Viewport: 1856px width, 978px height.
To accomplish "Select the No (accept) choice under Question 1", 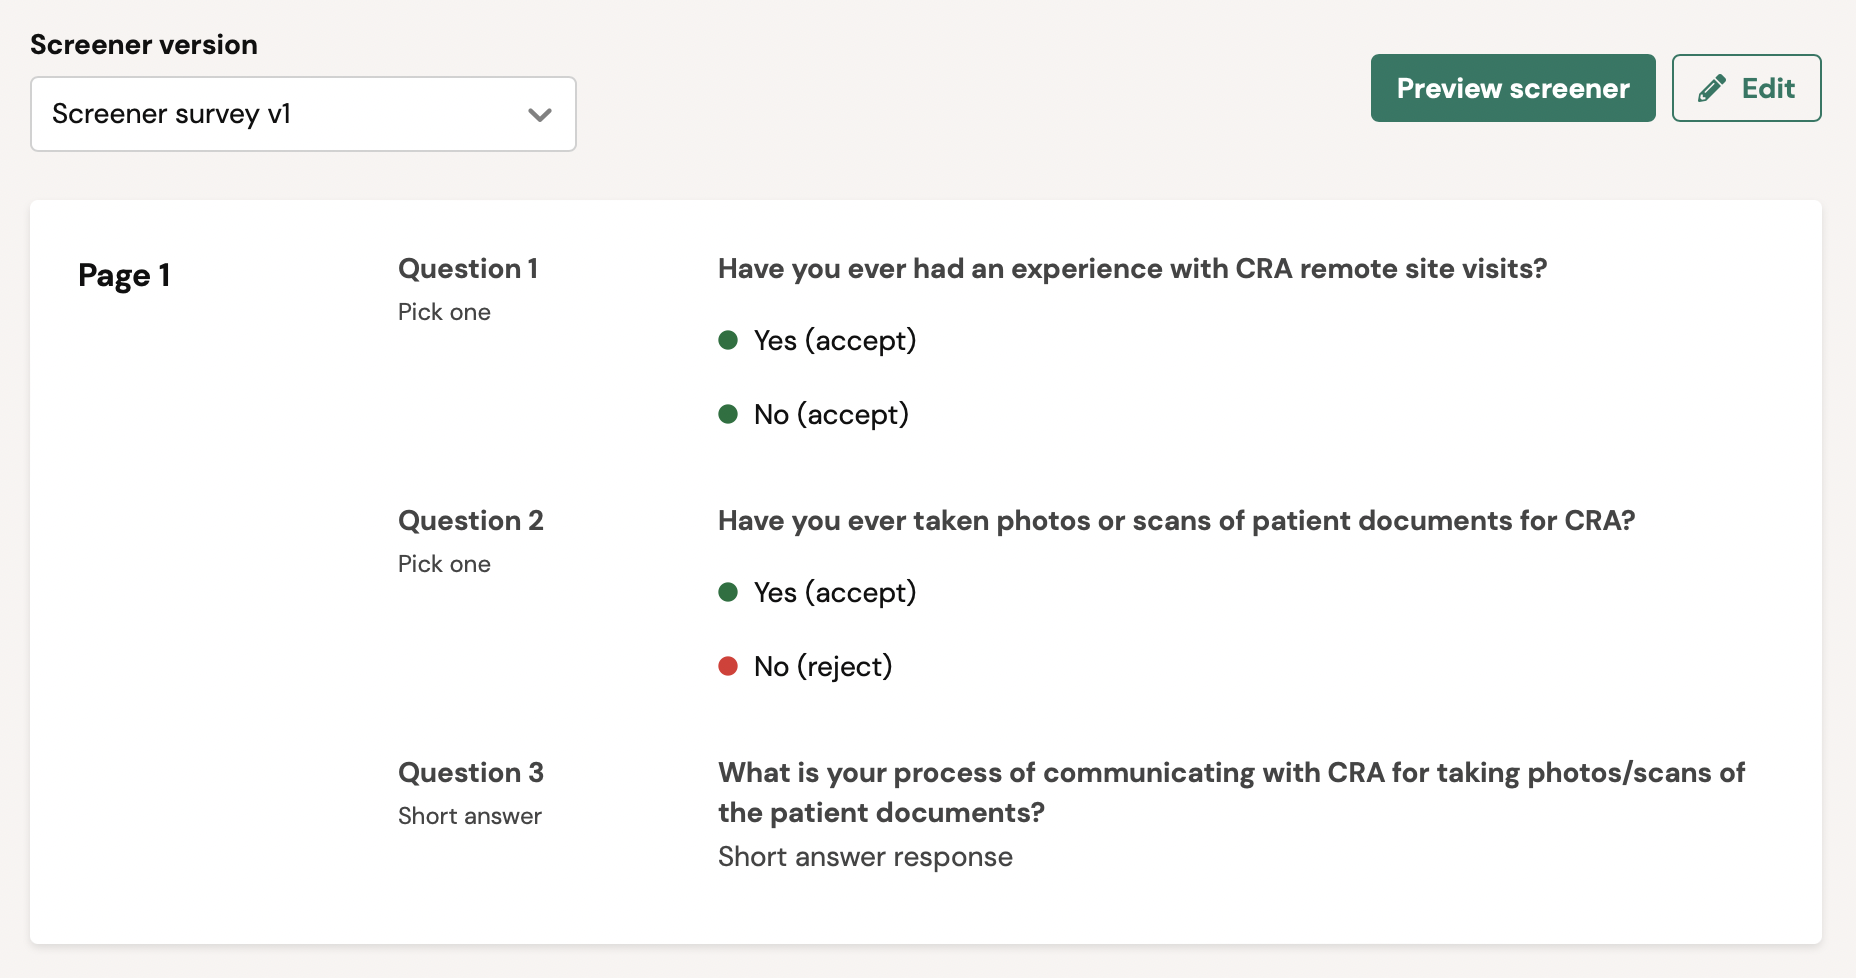I will coord(829,414).
